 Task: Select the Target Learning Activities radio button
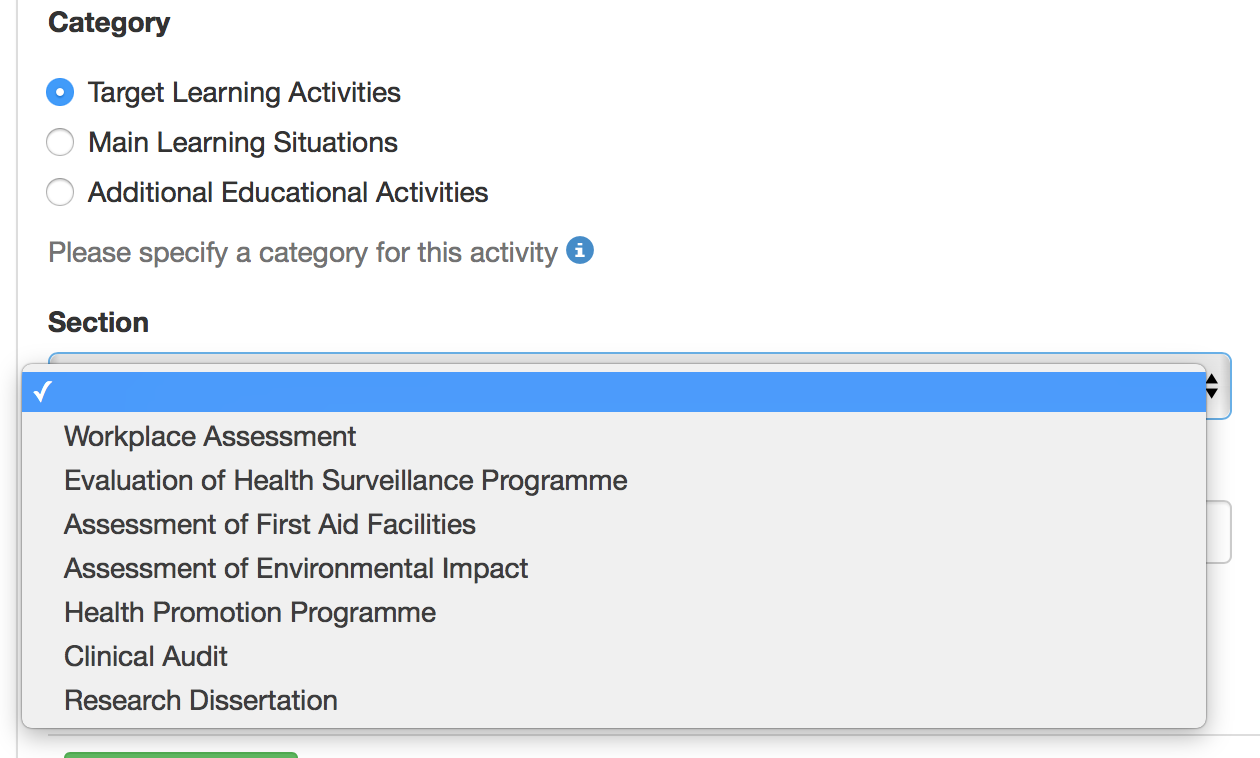[x=60, y=92]
